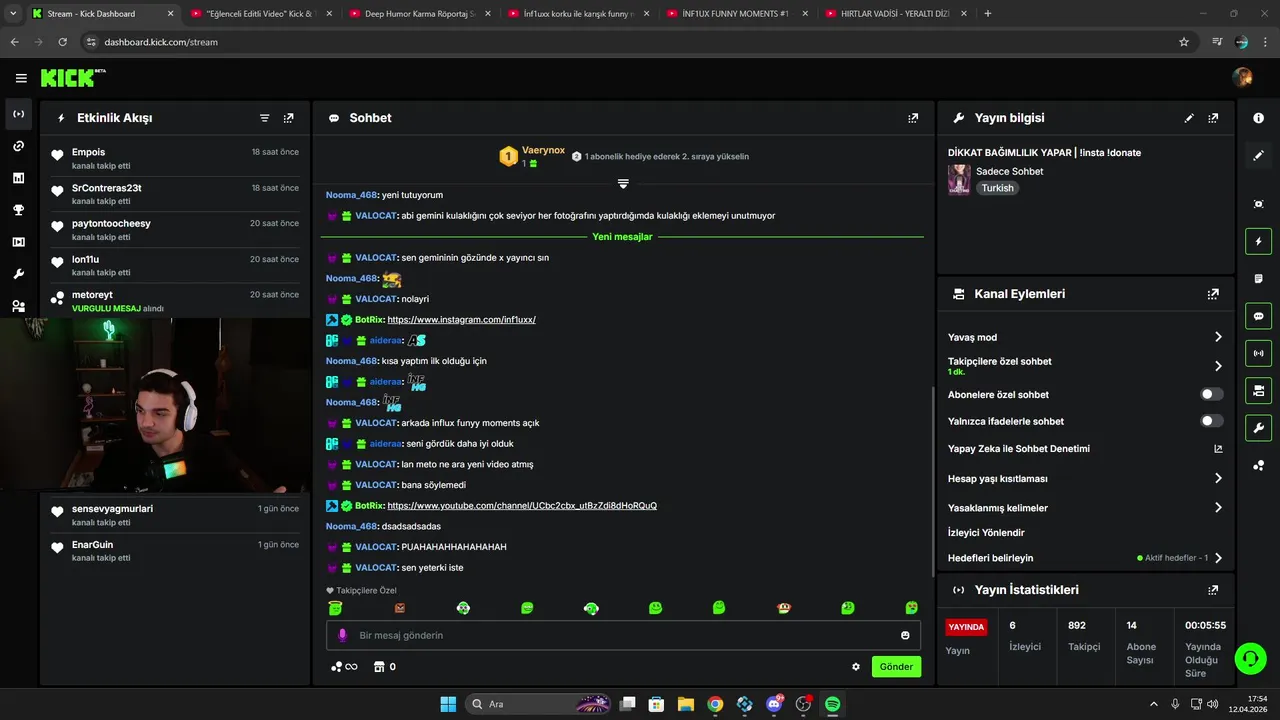1280x720 pixels.
Task: Open the emoji picker in message box
Action: (x=905, y=635)
